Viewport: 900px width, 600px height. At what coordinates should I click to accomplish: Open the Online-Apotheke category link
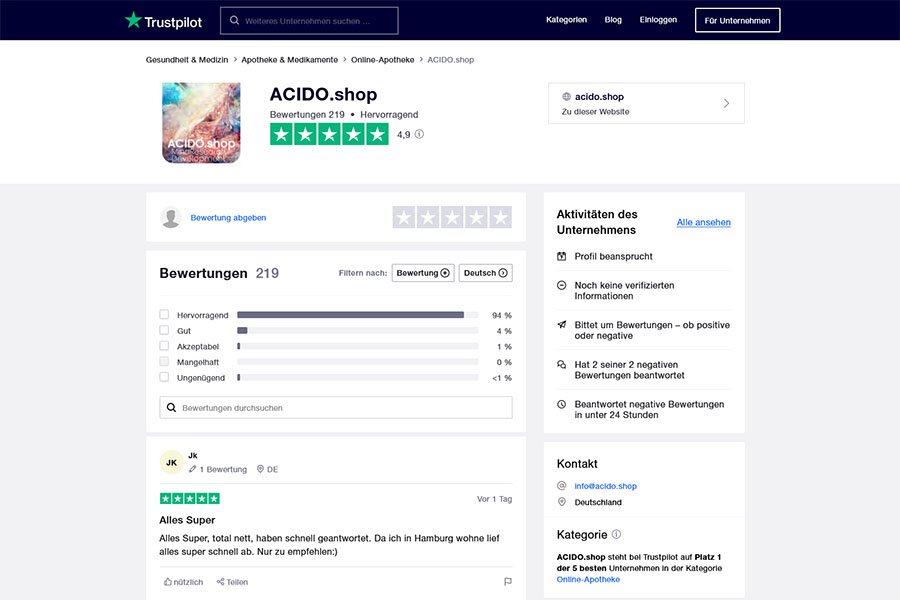588,579
